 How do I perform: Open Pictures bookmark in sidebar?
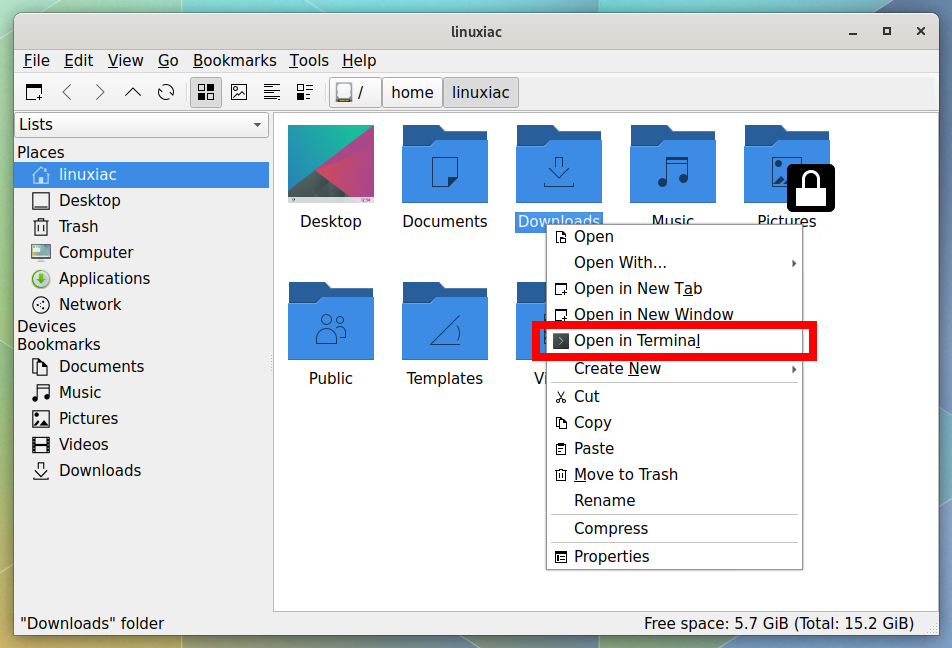(x=141, y=419)
